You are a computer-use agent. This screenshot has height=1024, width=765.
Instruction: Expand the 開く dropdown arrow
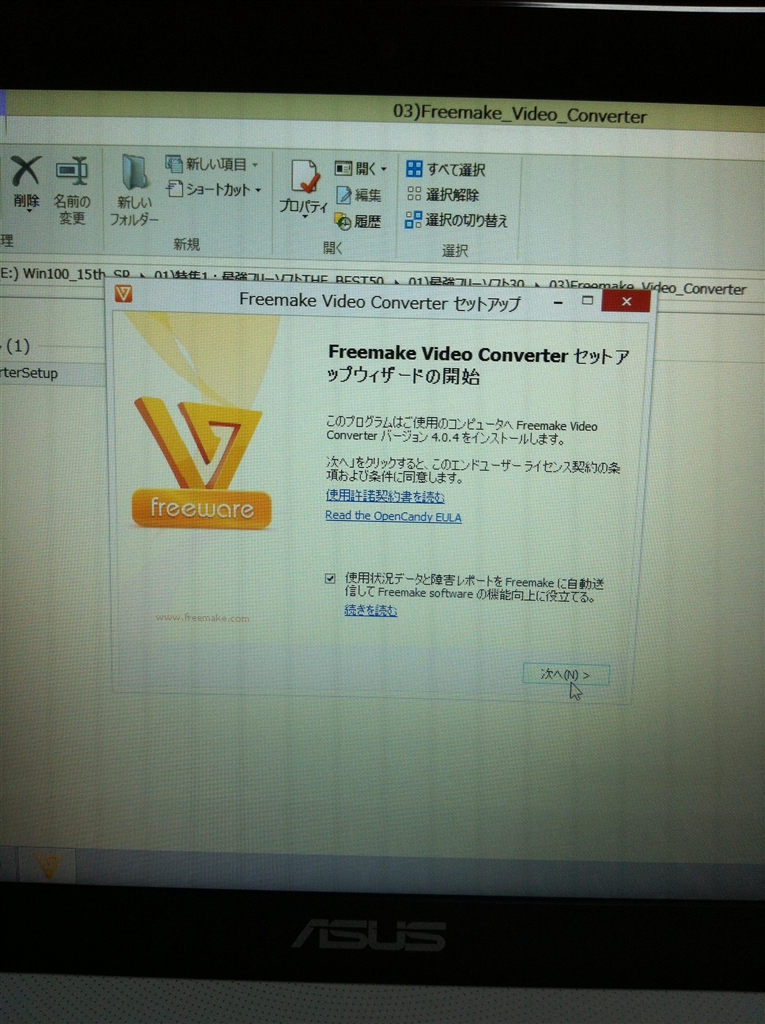[383, 169]
